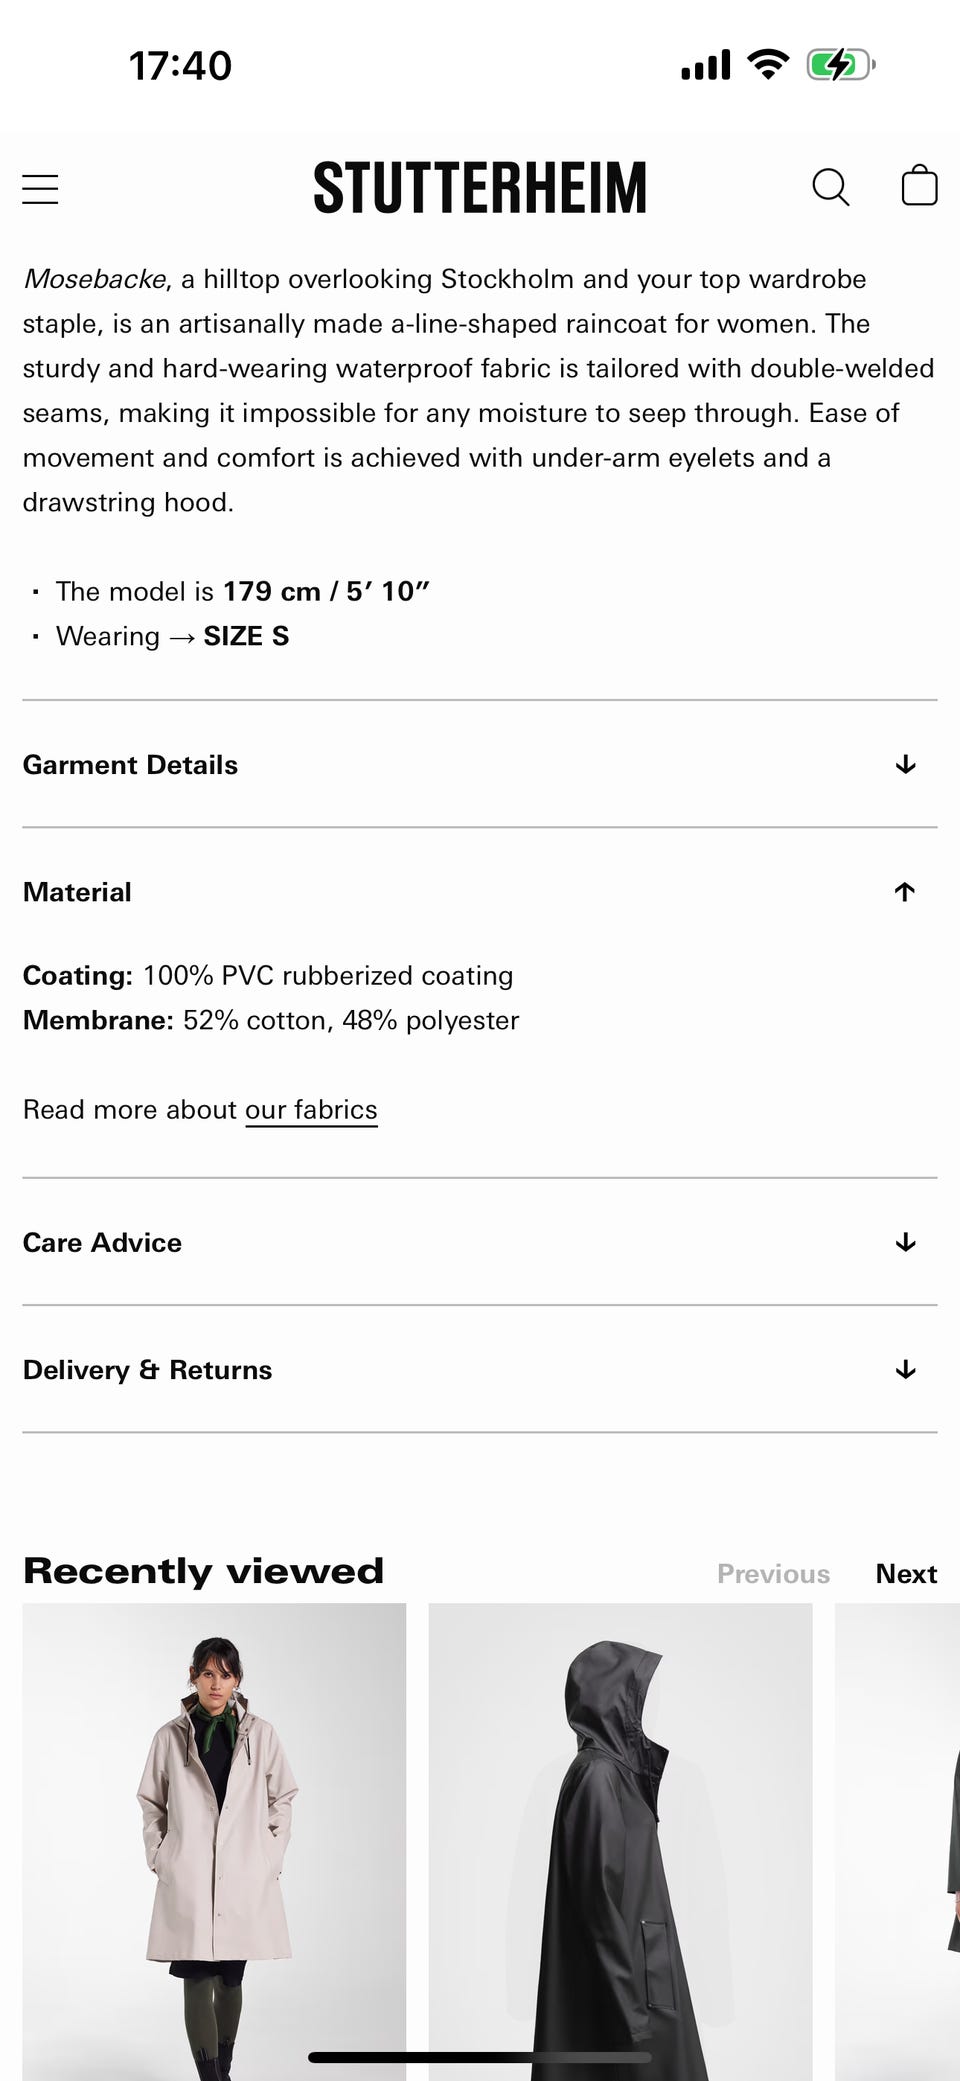
Task: Click the down arrow beside Garment Details
Action: pyautogui.click(x=905, y=765)
